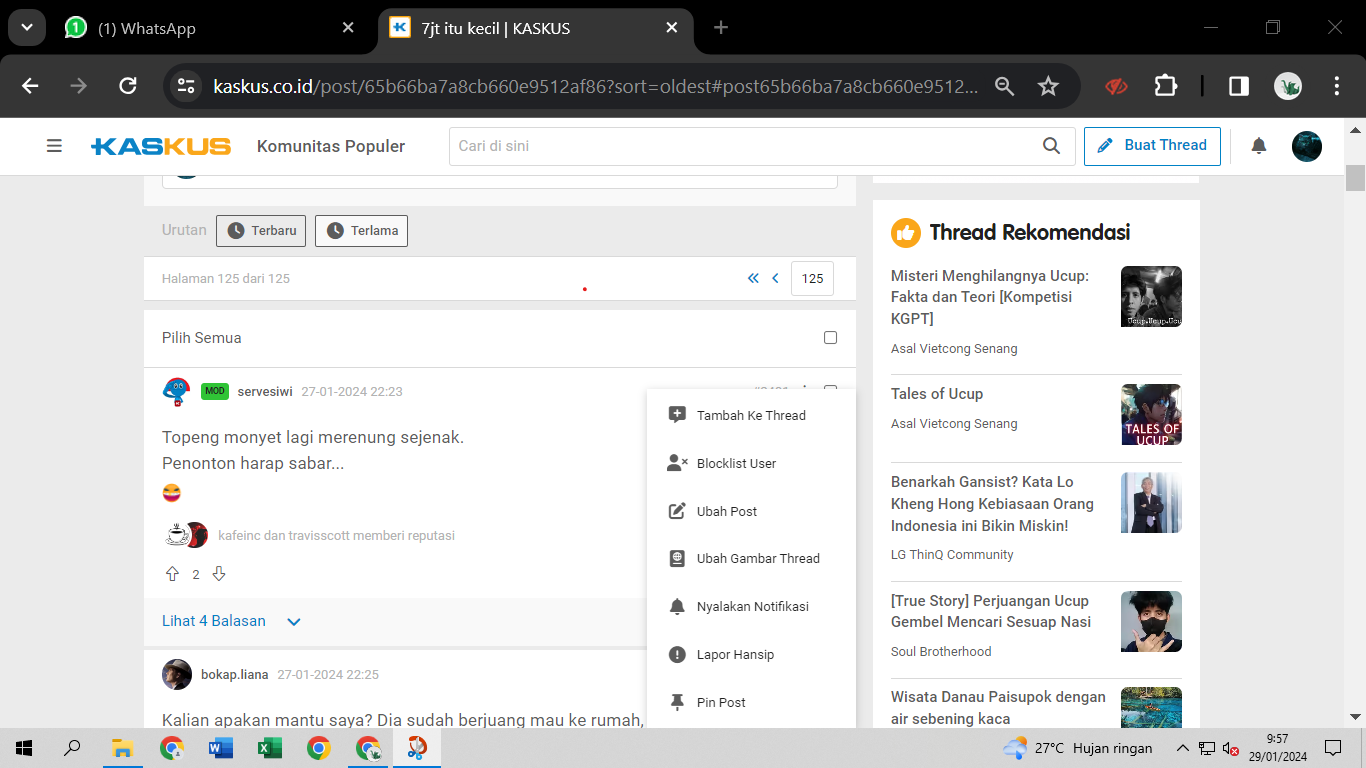The height and width of the screenshot is (768, 1366).
Task: Select Lapor Hansip menu option
Action: (x=735, y=655)
